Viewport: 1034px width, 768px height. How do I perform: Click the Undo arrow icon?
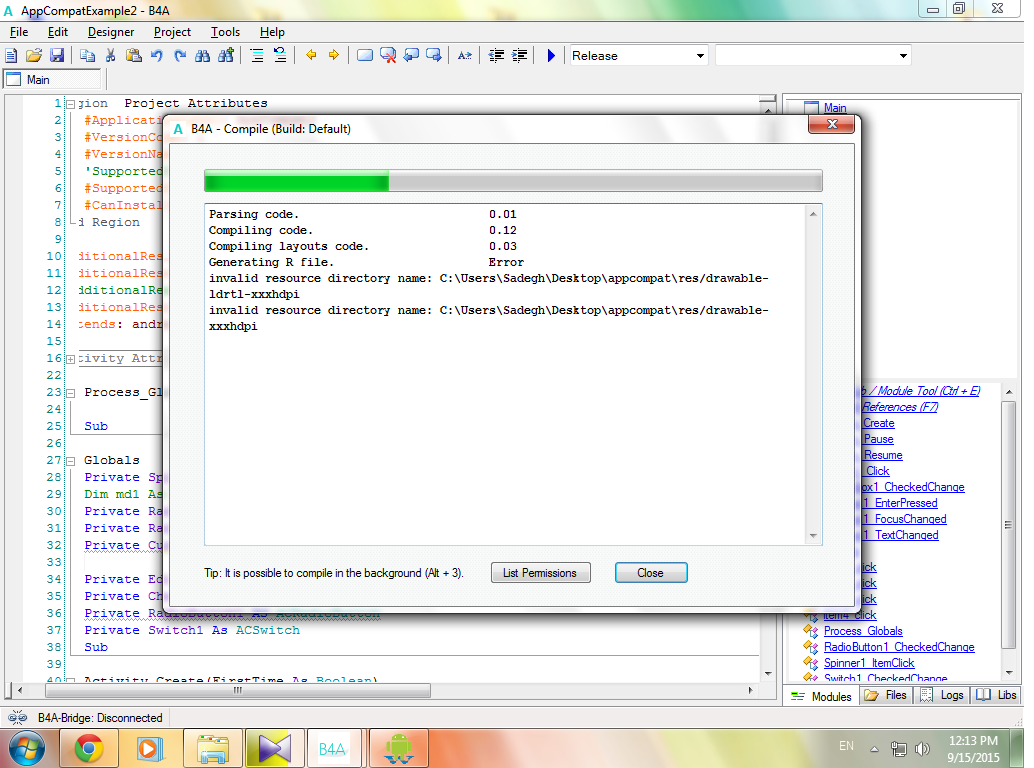pyautogui.click(x=157, y=56)
